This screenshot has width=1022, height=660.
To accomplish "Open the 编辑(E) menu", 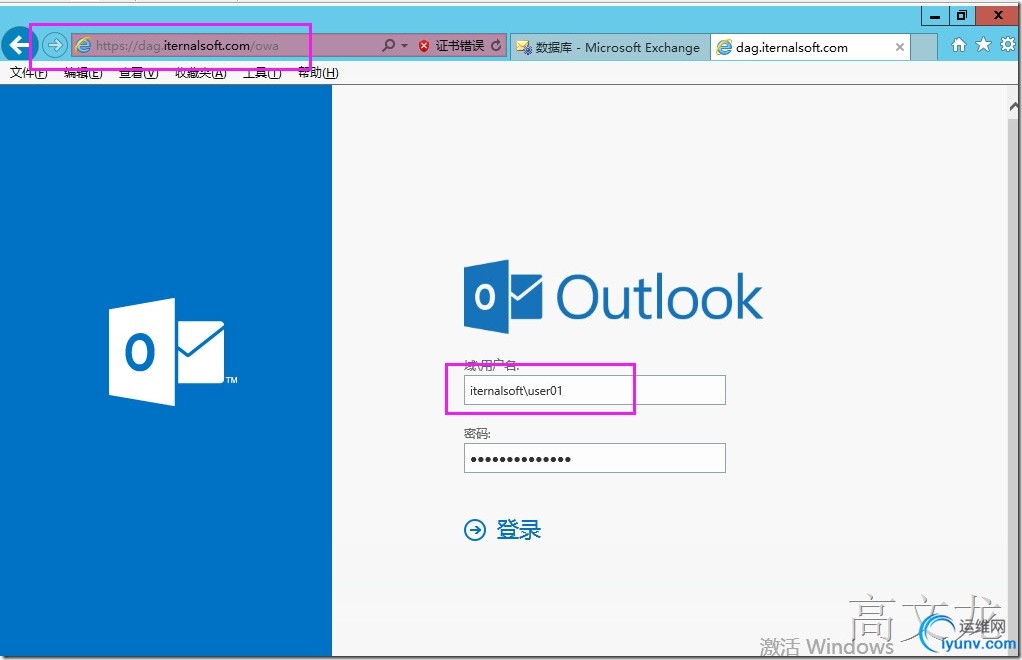I will click(83, 73).
